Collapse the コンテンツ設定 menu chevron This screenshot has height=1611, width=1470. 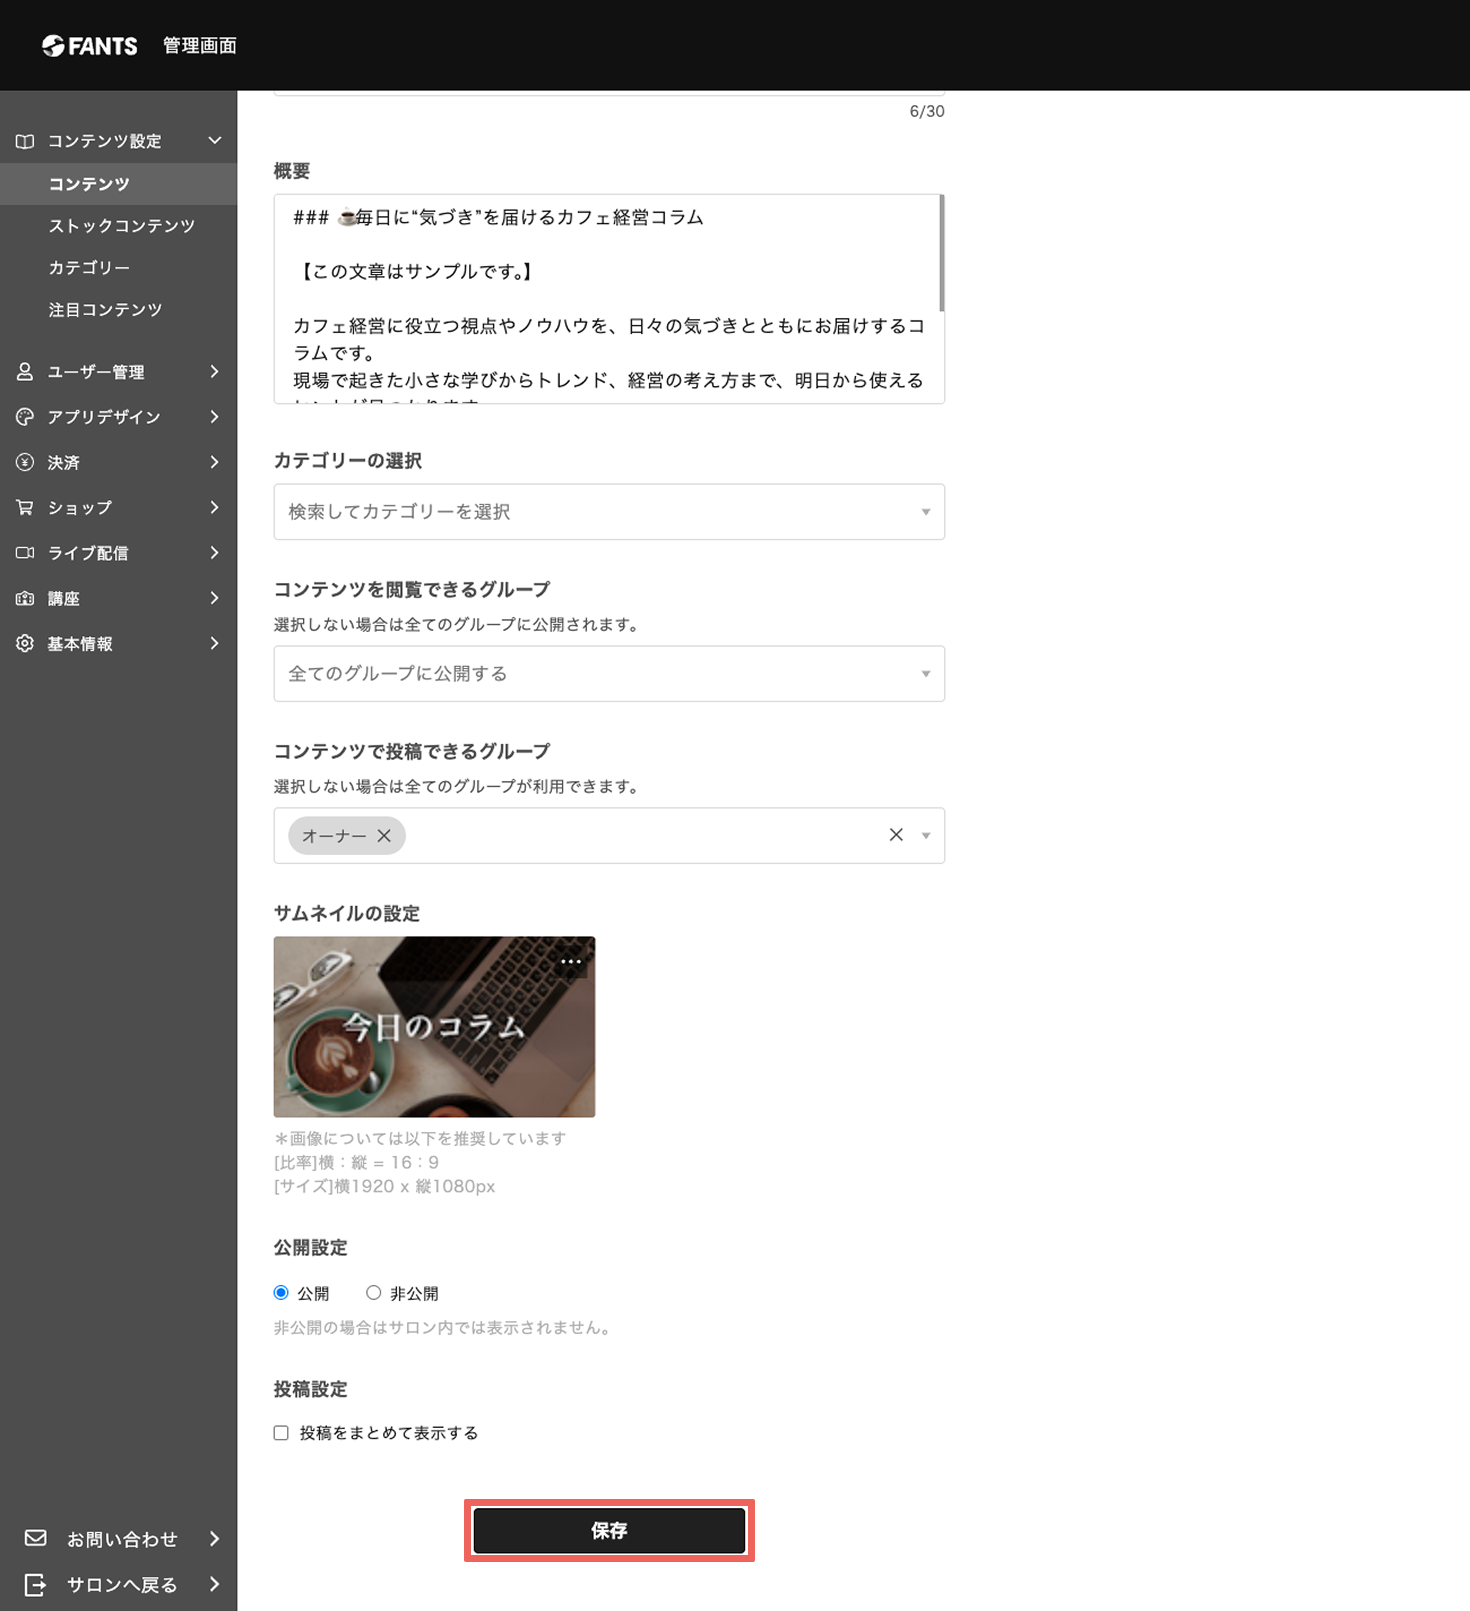pos(215,141)
